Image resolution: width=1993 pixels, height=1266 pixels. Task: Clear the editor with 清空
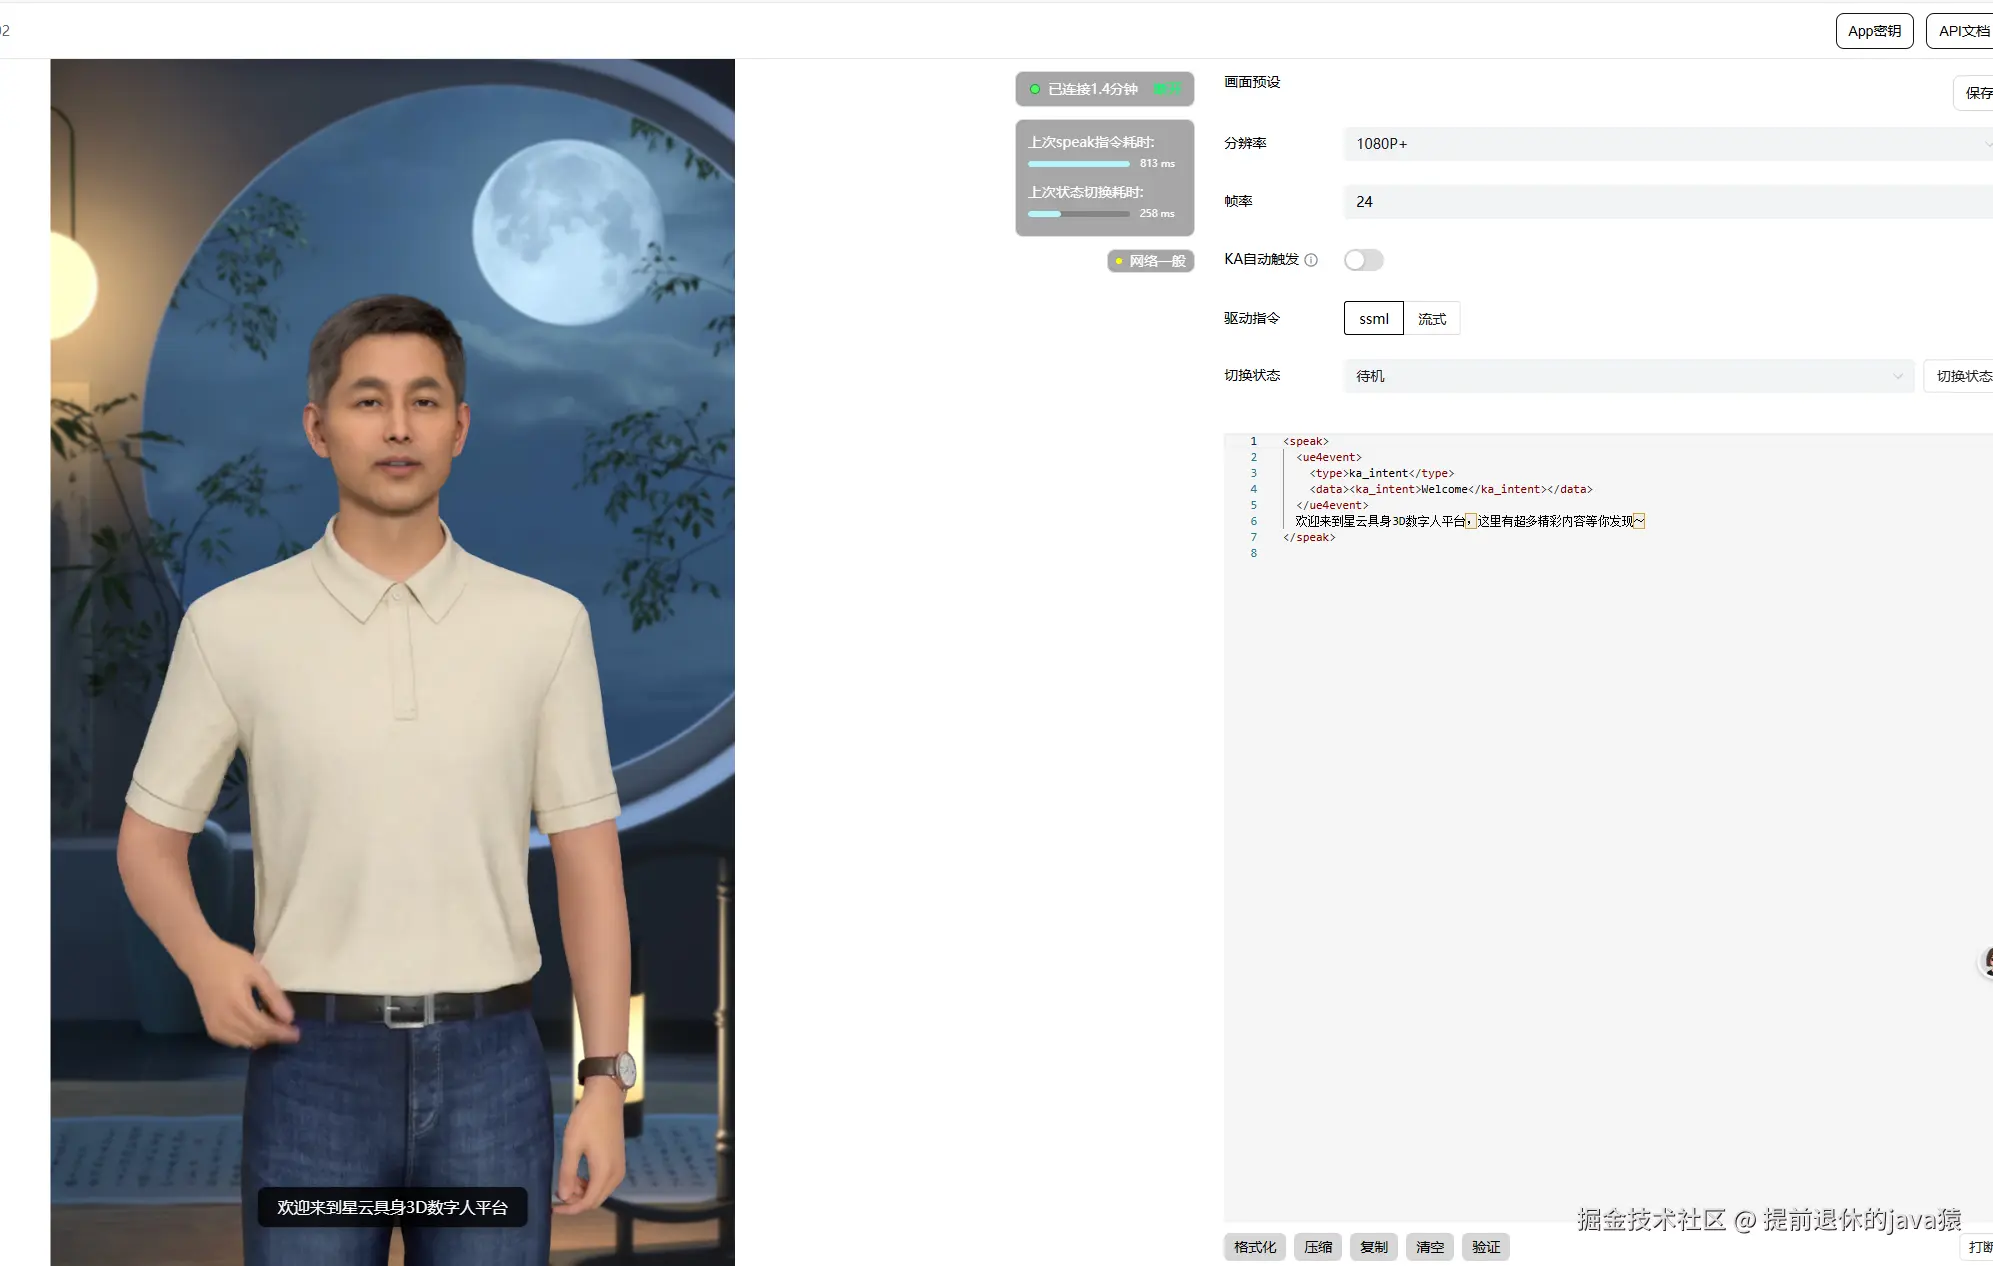[x=1429, y=1247]
